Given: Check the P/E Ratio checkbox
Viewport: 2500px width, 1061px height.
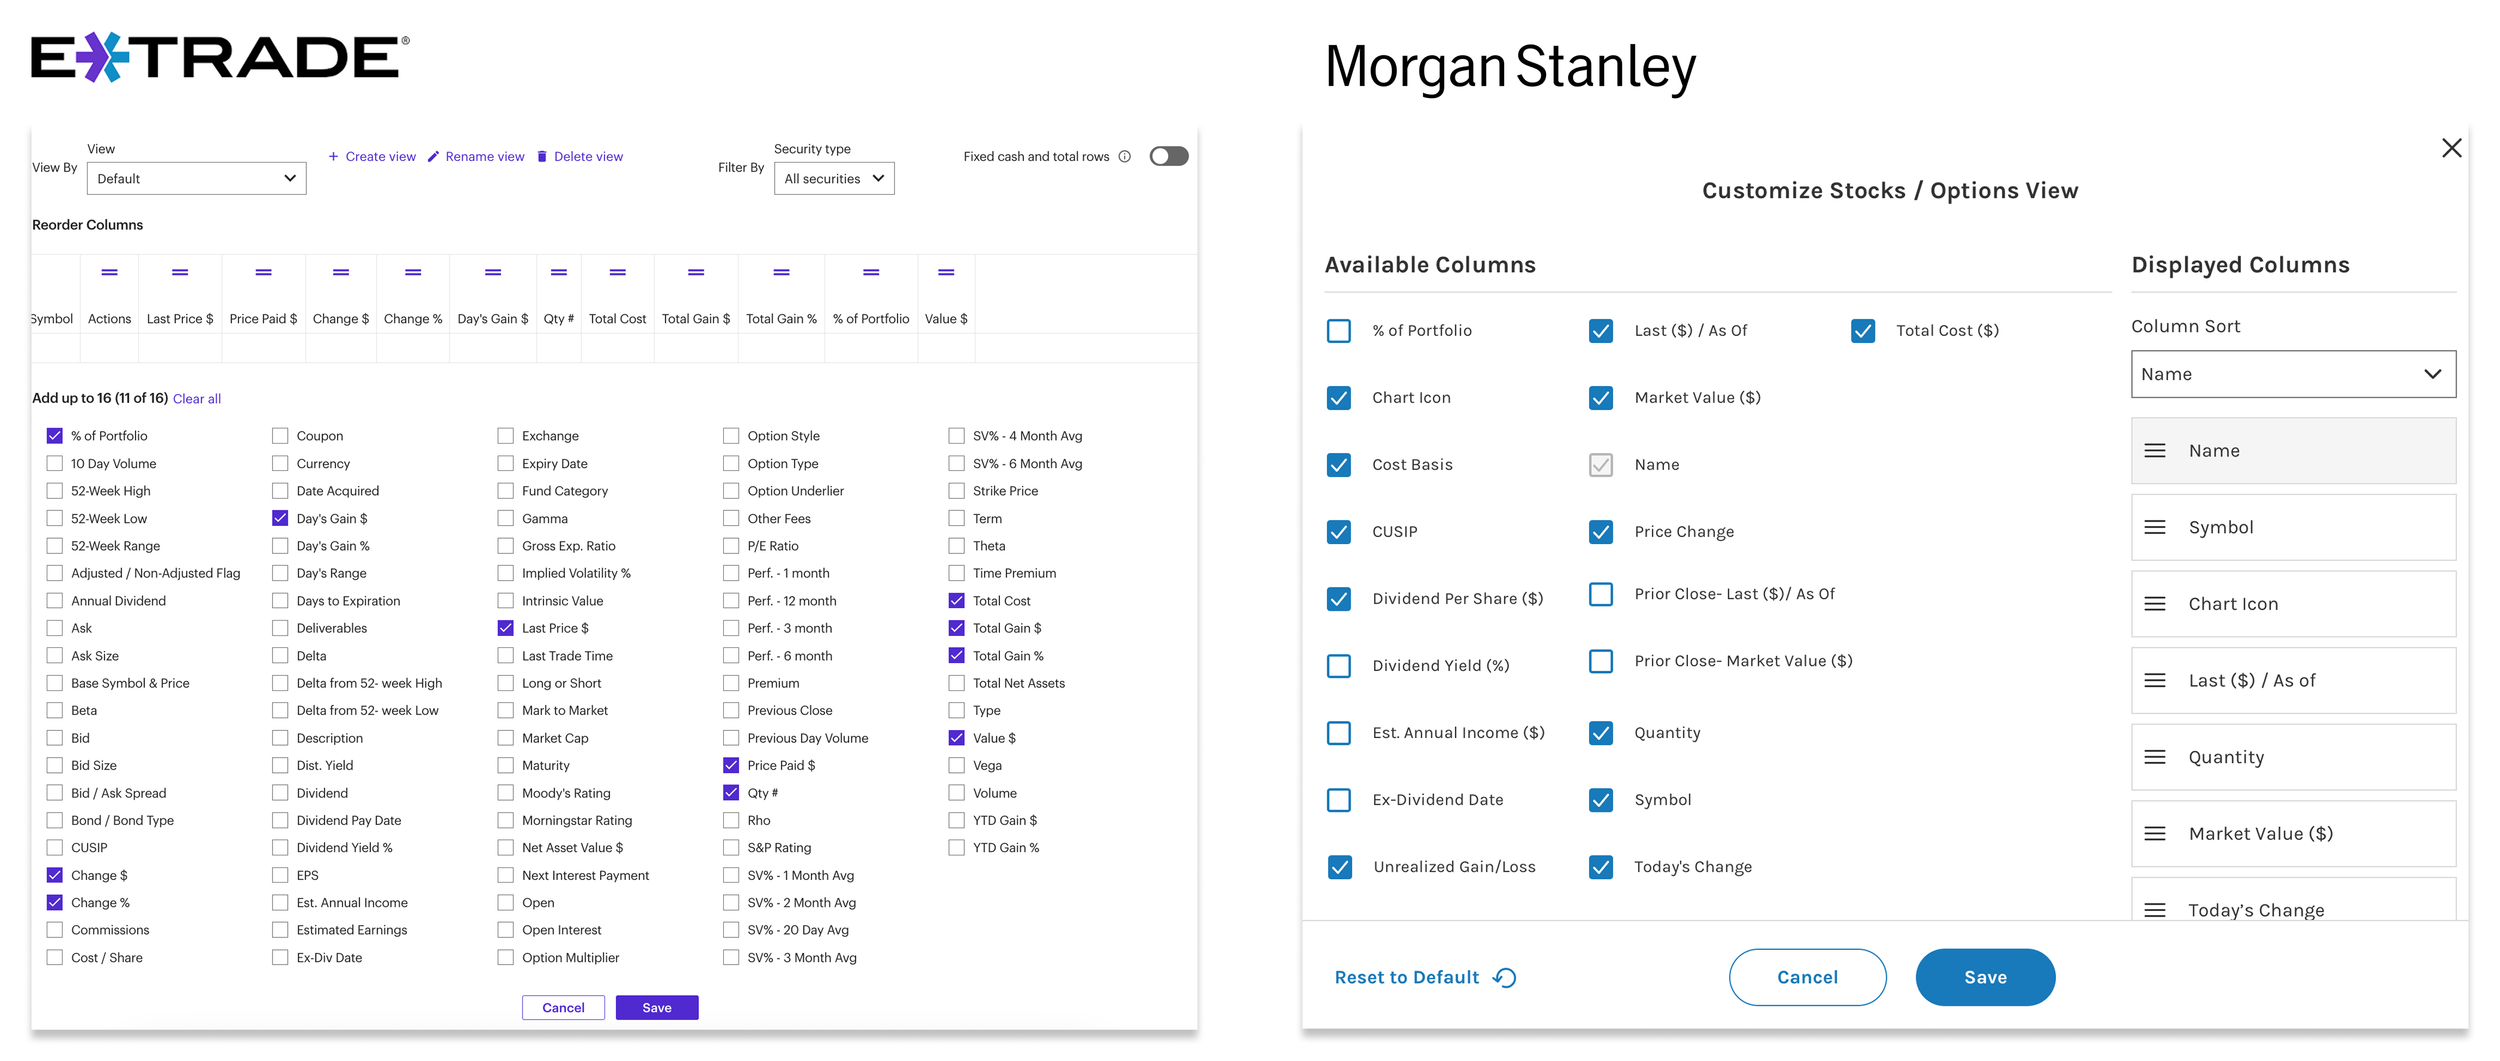Looking at the screenshot, I should (731, 546).
